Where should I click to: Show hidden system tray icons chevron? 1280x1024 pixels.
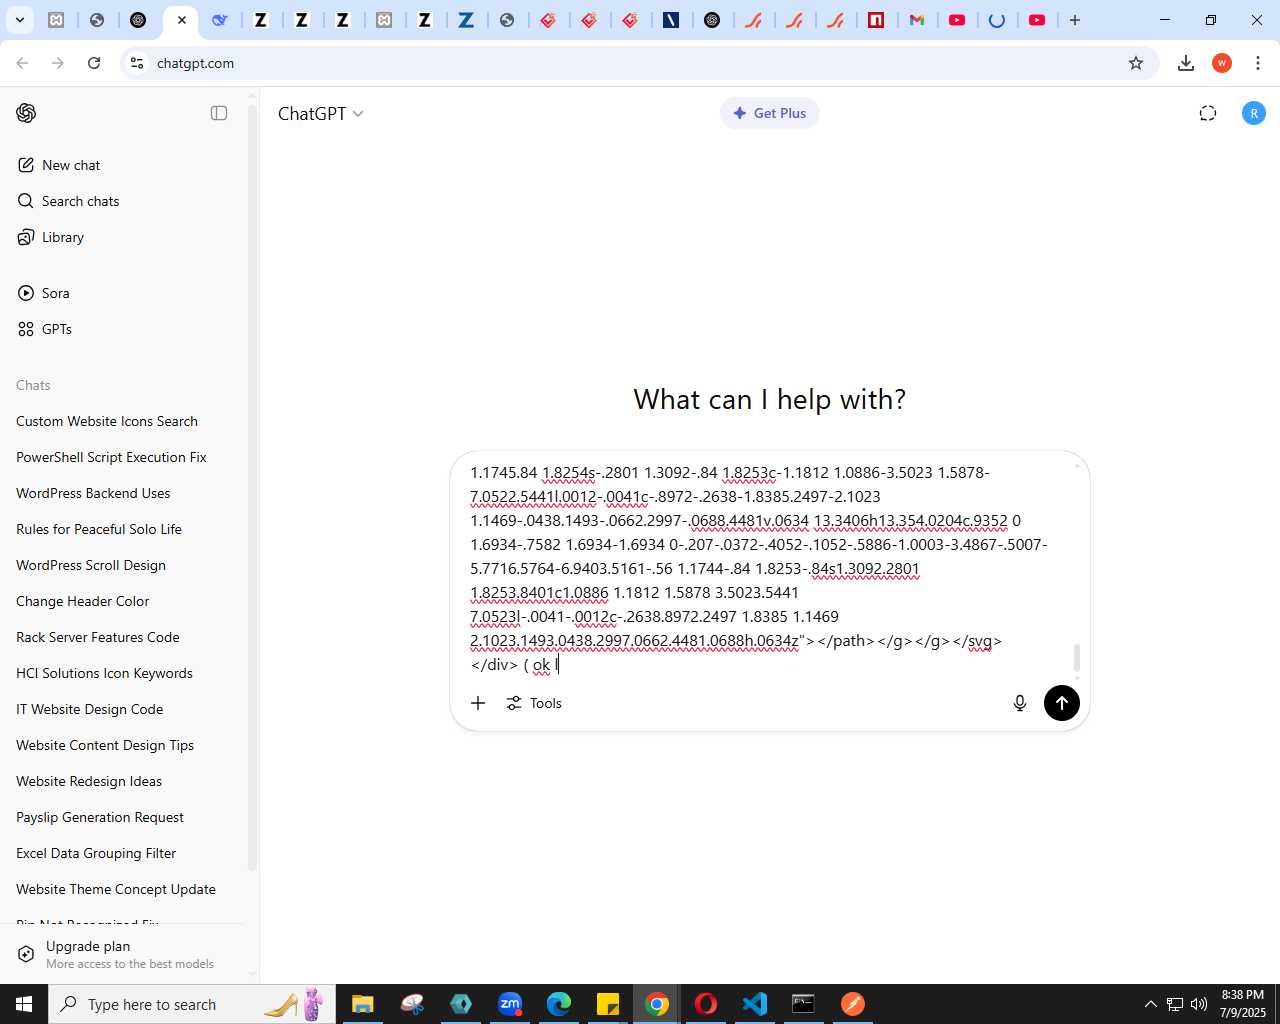pos(1150,1004)
